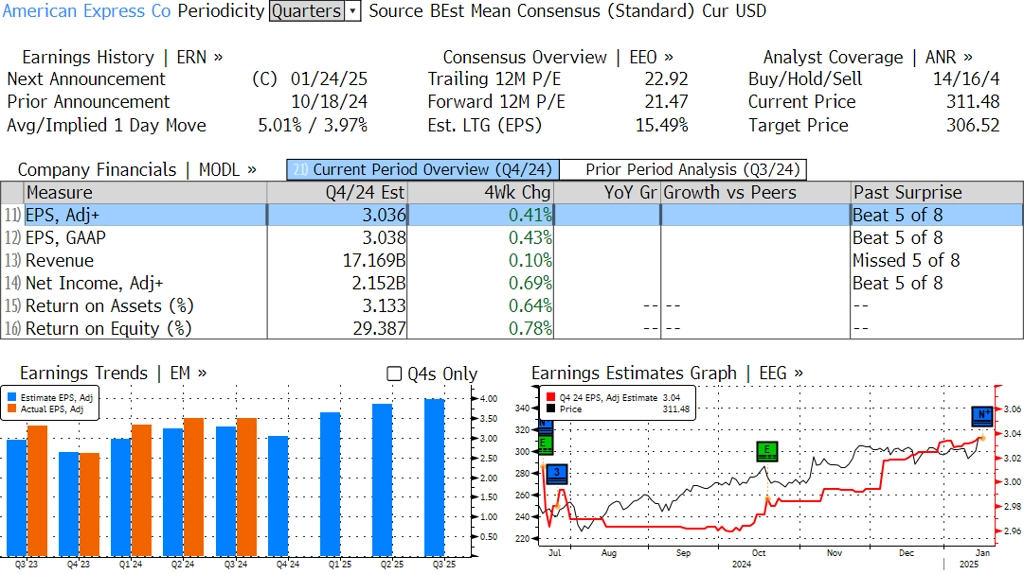The height and width of the screenshot is (574, 1024).
Task: Select the EPS, Adj+ row
Action: click(512, 215)
